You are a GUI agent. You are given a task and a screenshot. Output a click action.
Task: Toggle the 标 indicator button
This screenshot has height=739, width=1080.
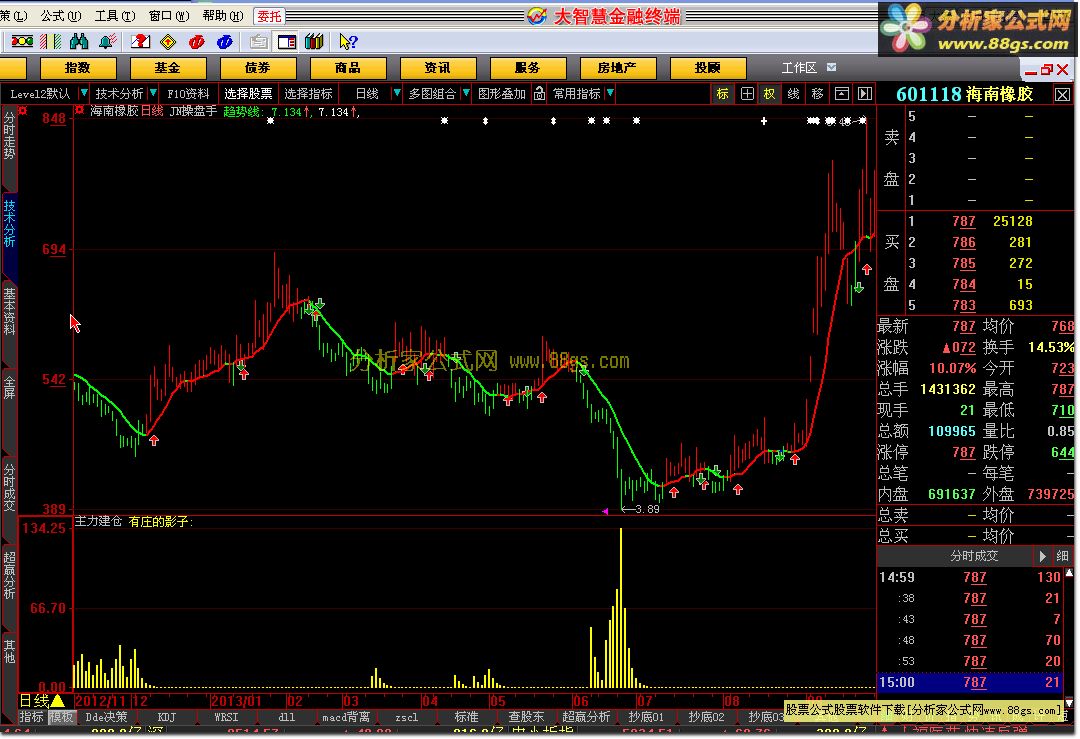[x=723, y=94]
